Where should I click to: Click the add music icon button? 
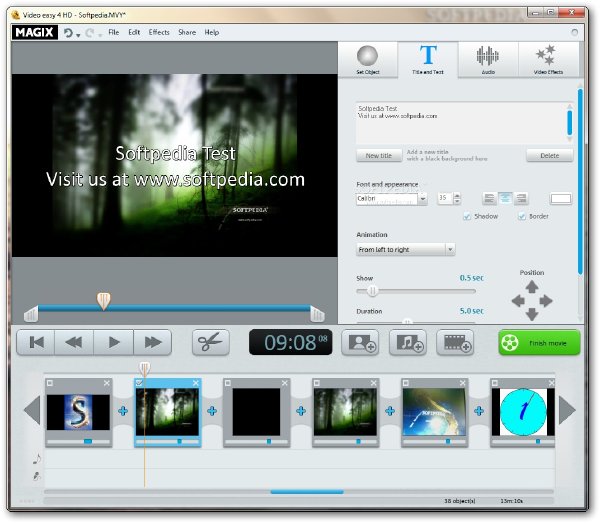pos(408,342)
